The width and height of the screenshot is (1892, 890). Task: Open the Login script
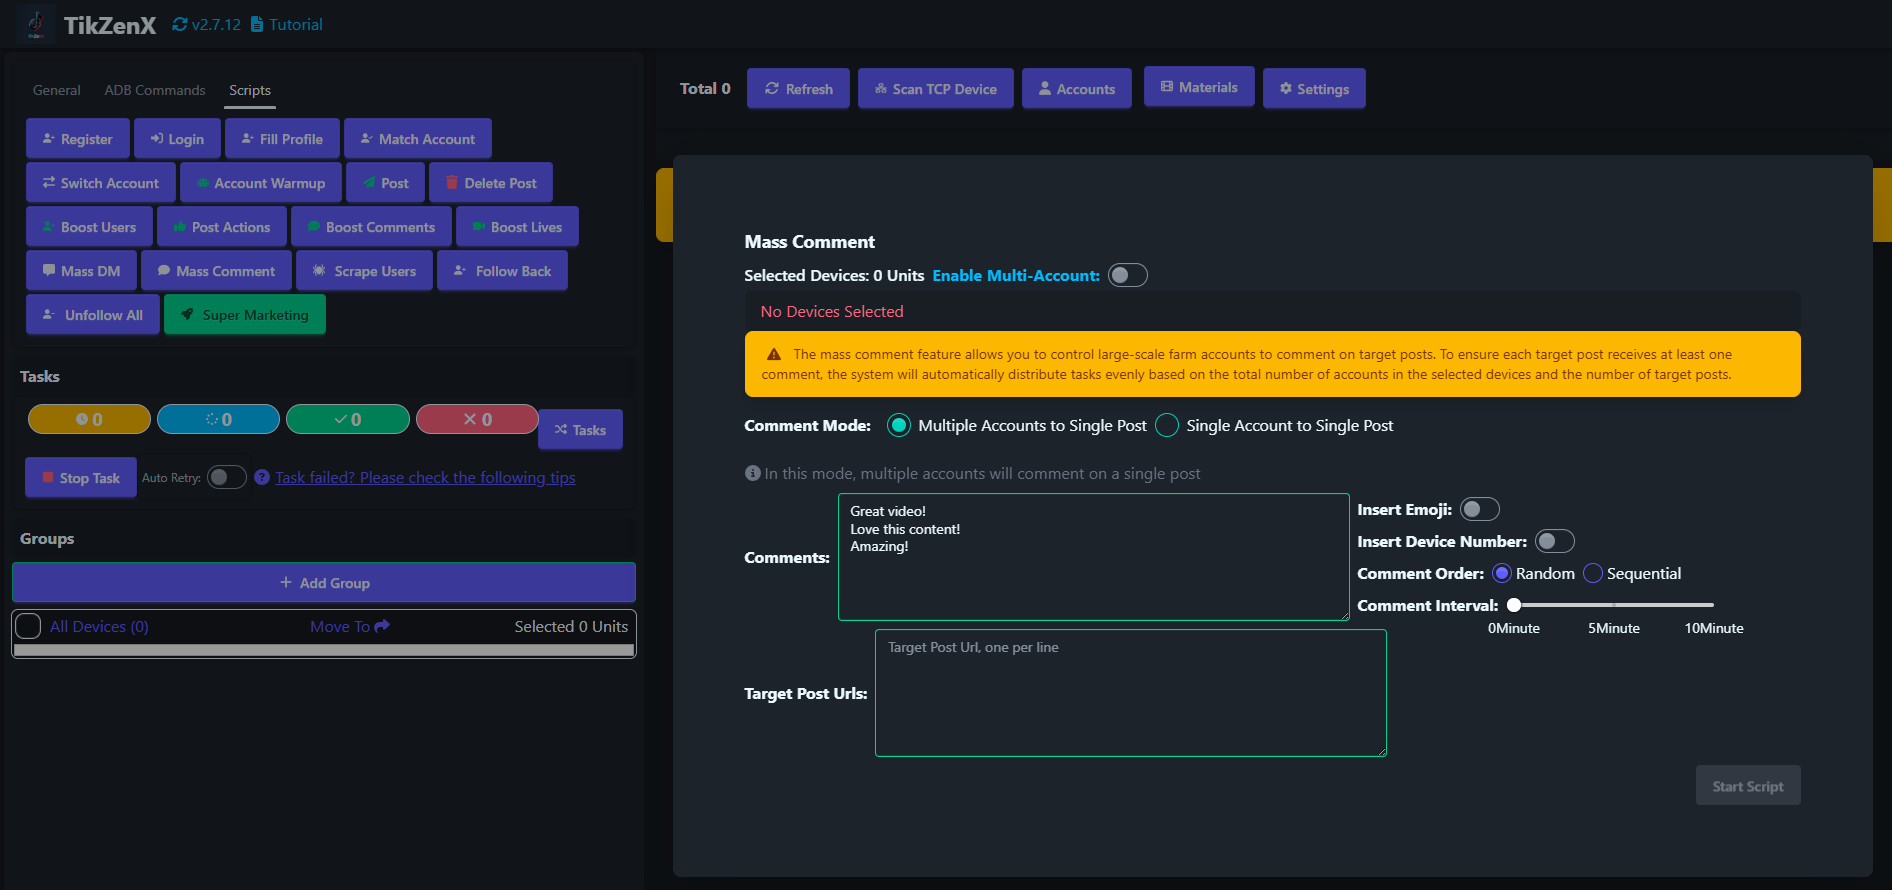[177, 139]
